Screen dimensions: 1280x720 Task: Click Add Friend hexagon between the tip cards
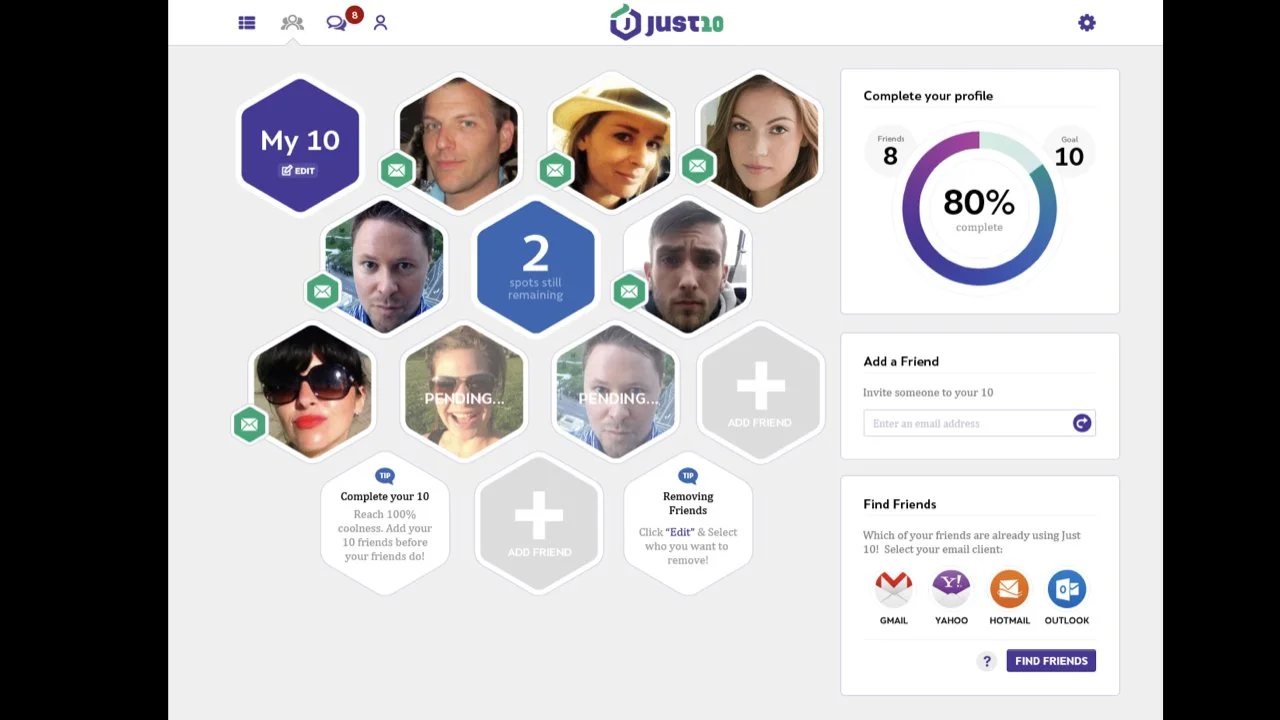click(x=539, y=523)
